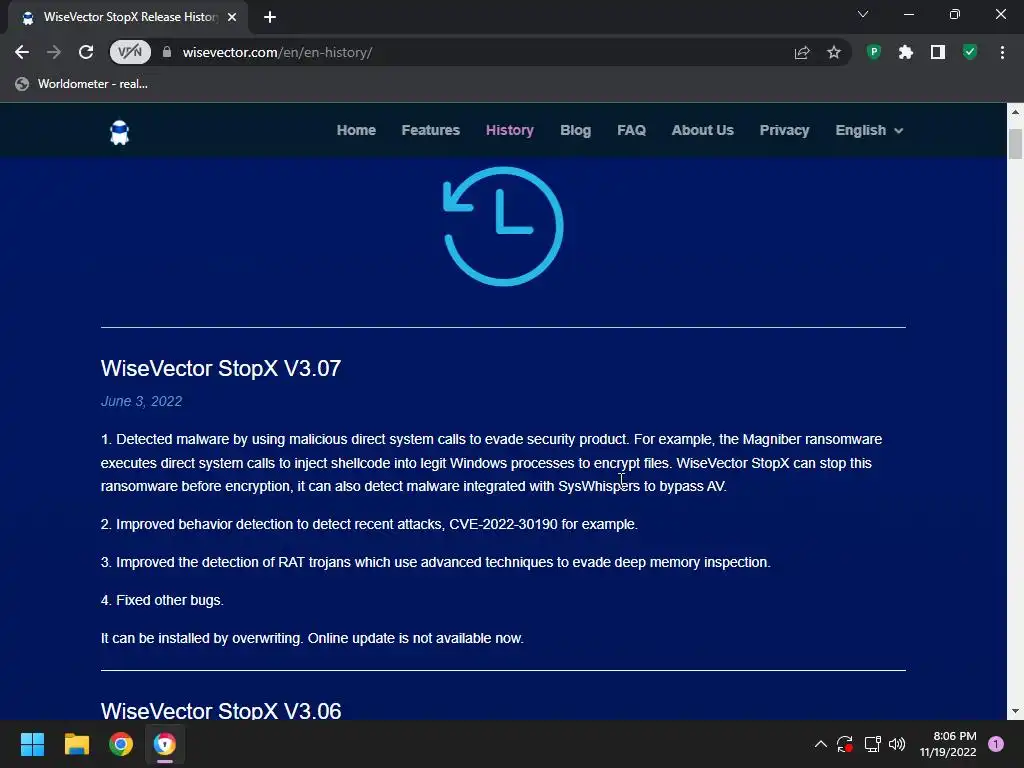Open the Extensions puzzle menu
Image resolution: width=1024 pixels, height=768 pixels.
906,52
